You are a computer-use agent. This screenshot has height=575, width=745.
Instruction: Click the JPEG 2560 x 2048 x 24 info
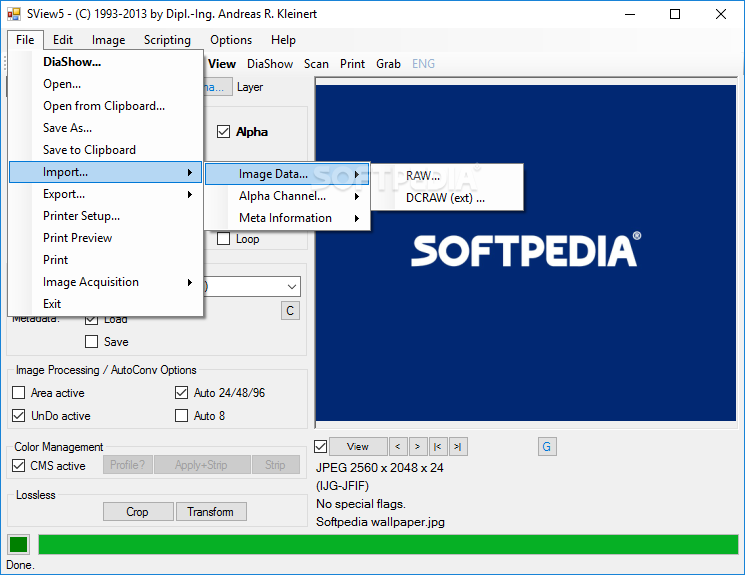pyautogui.click(x=380, y=468)
